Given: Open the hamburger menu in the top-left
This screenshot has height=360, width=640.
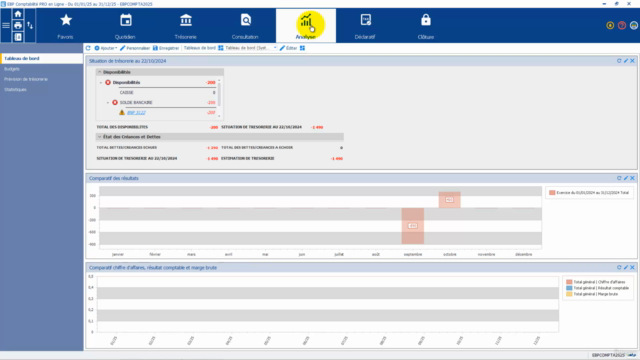Looking at the screenshot, I should (x=6, y=25).
